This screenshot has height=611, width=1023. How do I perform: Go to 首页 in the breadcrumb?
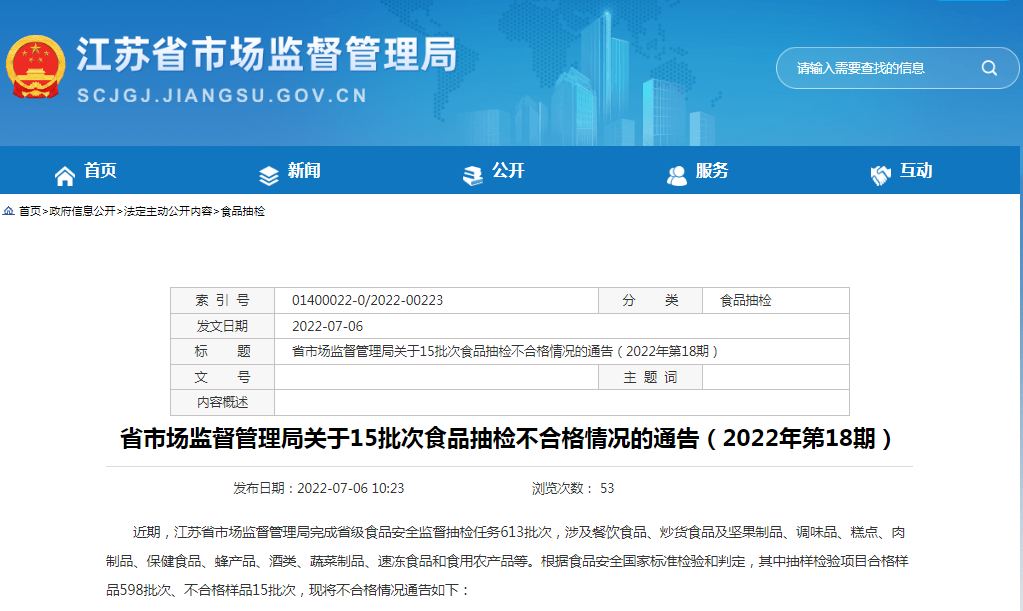coord(30,211)
